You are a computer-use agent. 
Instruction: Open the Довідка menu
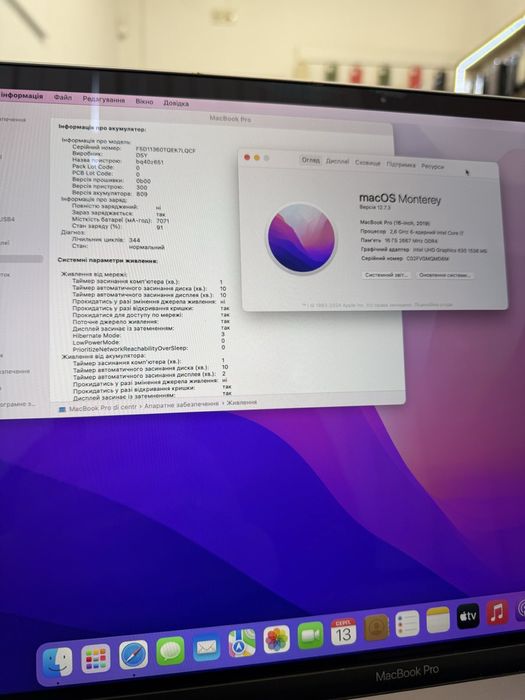176,103
